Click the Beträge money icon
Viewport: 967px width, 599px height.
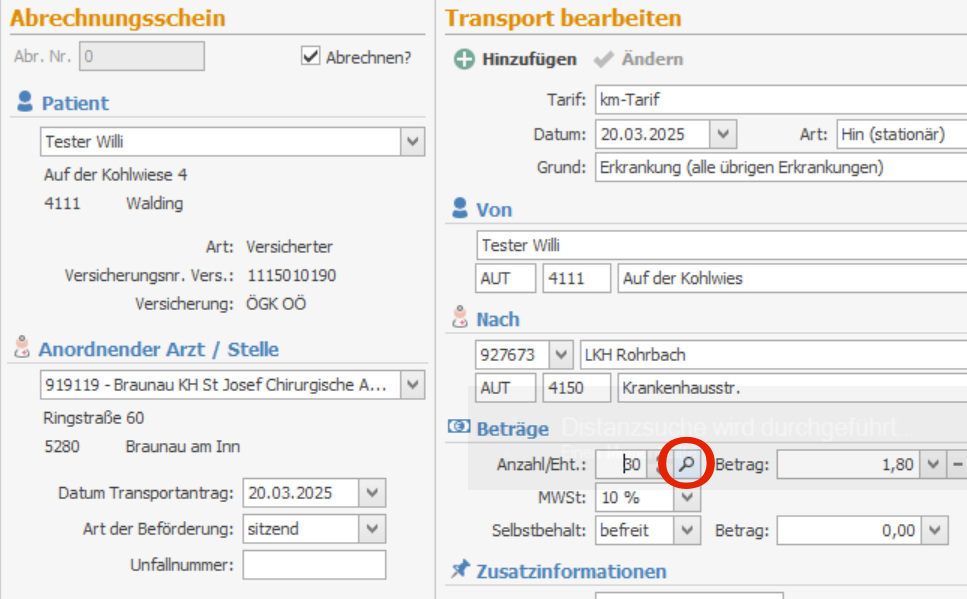(x=459, y=427)
